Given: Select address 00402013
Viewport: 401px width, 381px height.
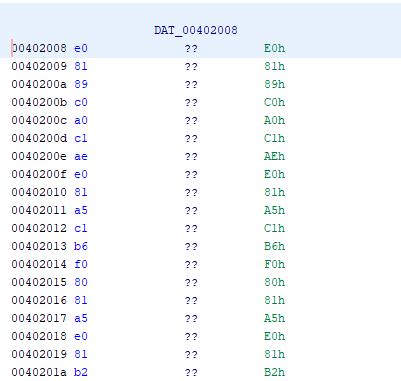Looking at the screenshot, I should coord(39,246).
